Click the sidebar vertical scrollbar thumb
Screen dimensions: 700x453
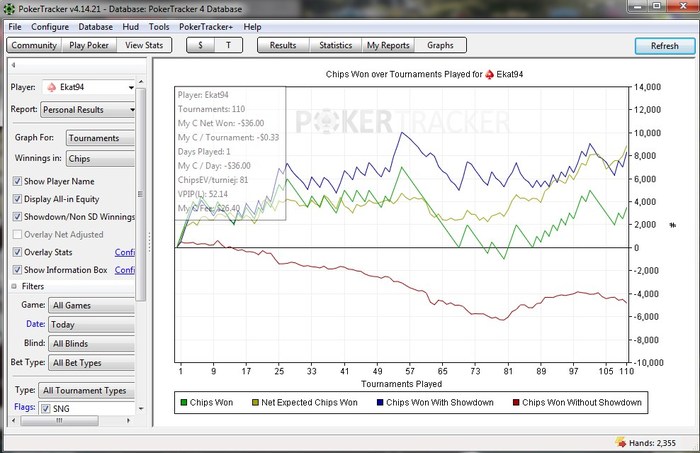click(141, 194)
